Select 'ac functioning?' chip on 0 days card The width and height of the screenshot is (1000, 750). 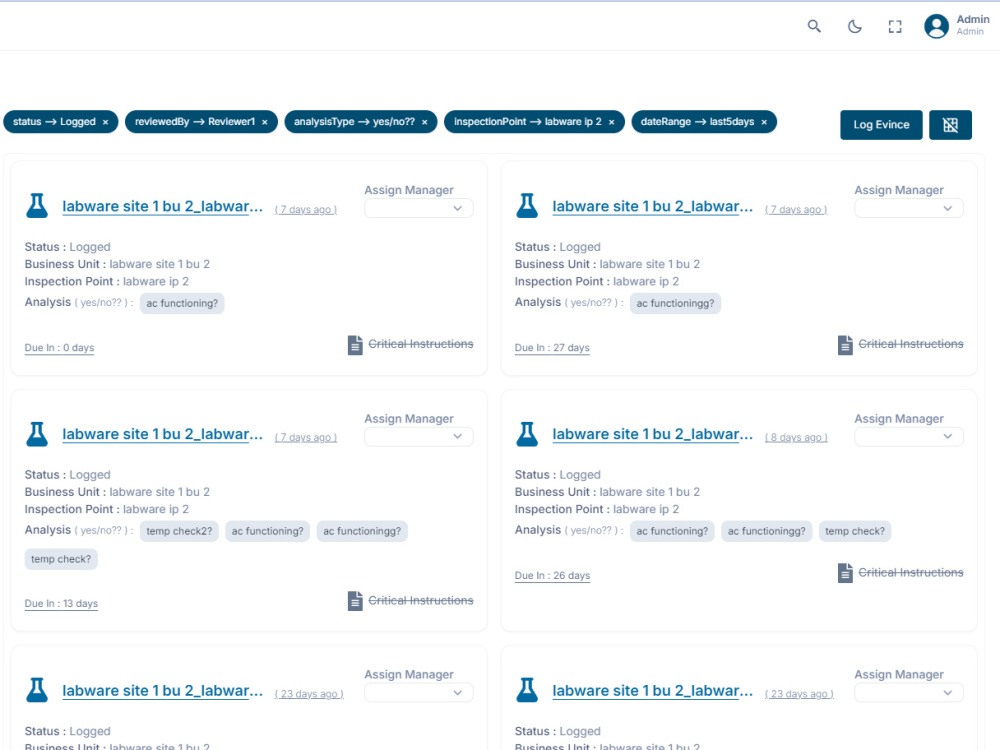pyautogui.click(x=182, y=304)
